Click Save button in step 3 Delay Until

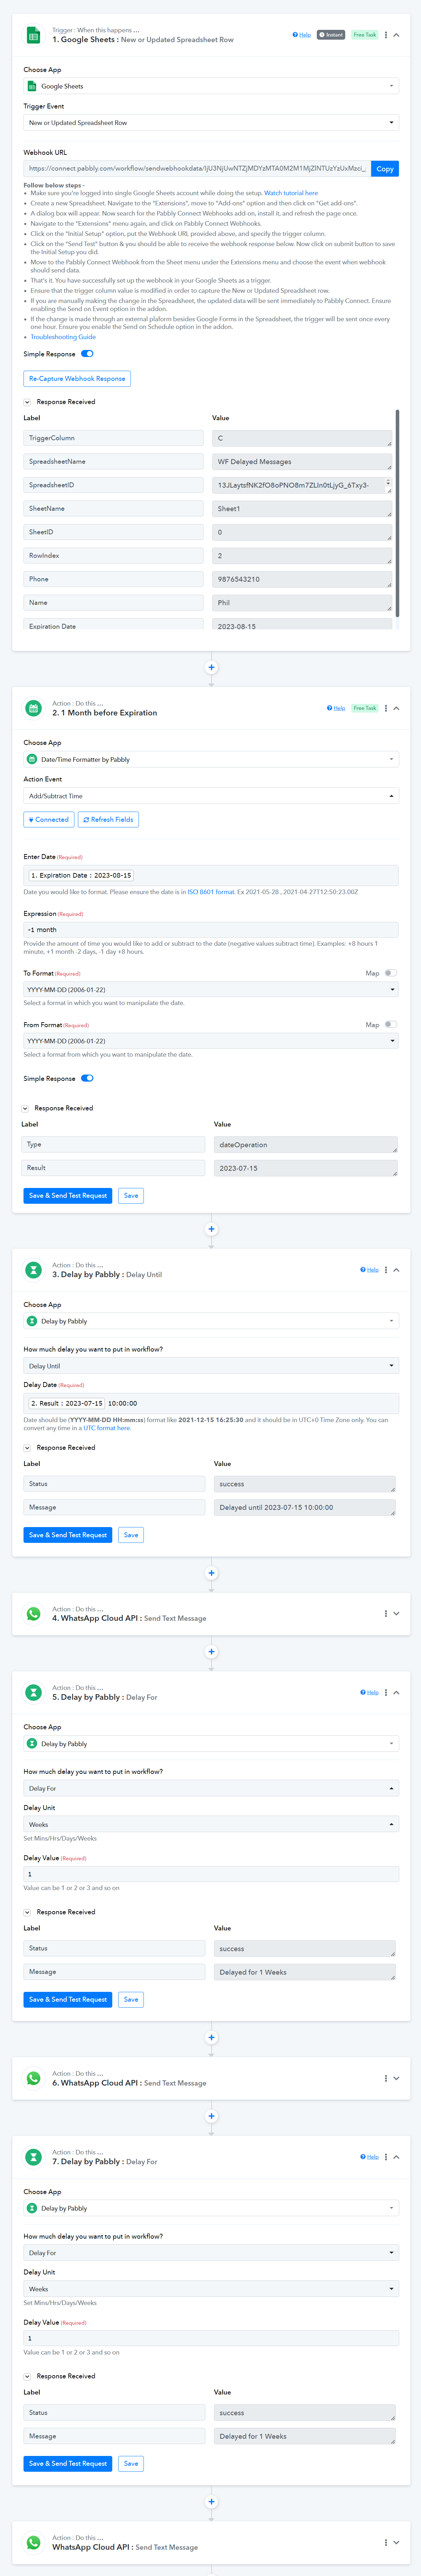pyautogui.click(x=131, y=1535)
